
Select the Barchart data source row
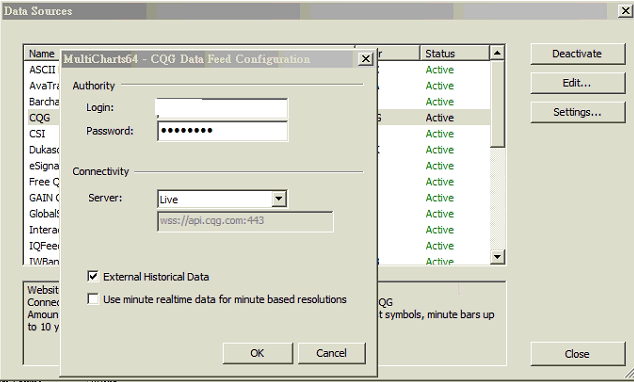pos(44,101)
